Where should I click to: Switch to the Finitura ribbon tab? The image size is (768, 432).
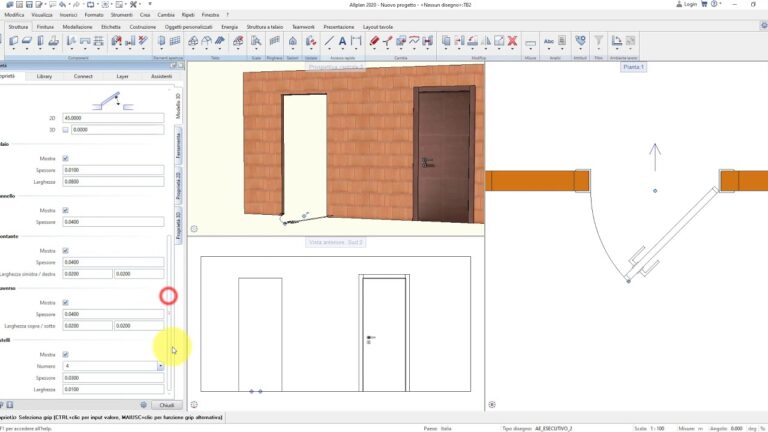pos(45,27)
